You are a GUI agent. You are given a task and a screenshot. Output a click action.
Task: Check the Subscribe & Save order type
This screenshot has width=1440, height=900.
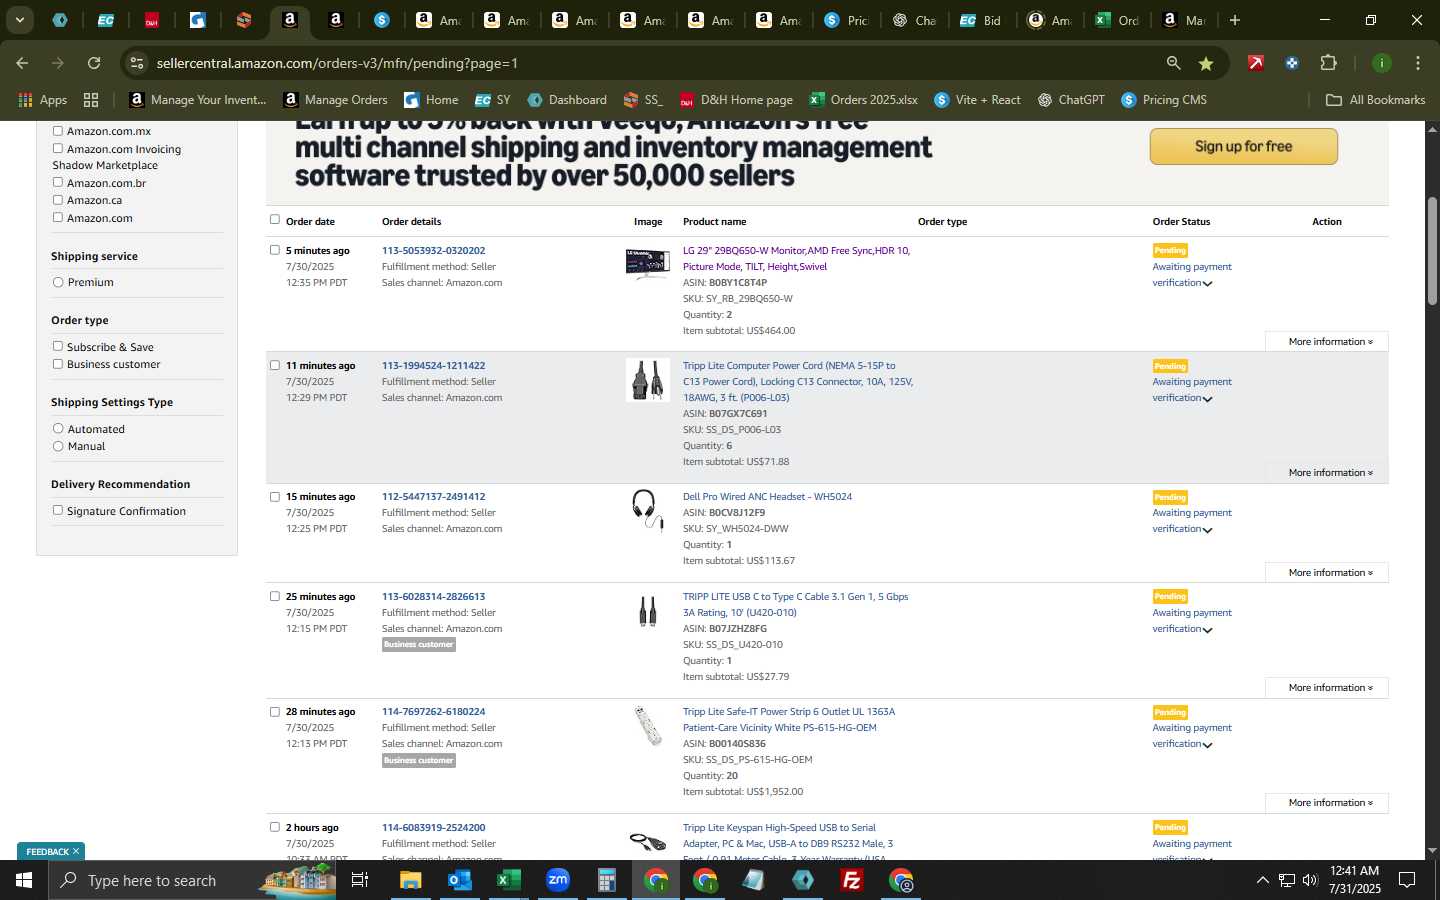point(58,346)
